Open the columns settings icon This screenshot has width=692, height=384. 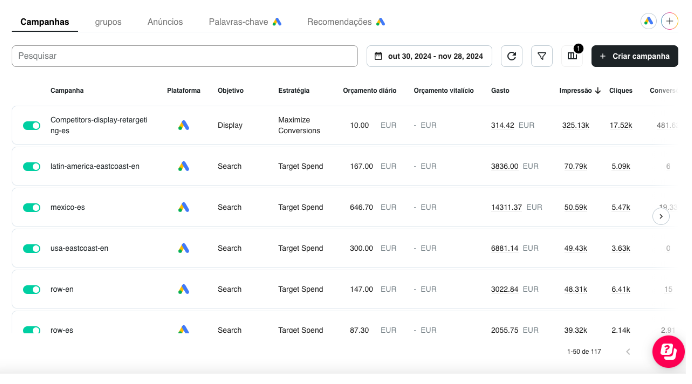[x=572, y=56]
